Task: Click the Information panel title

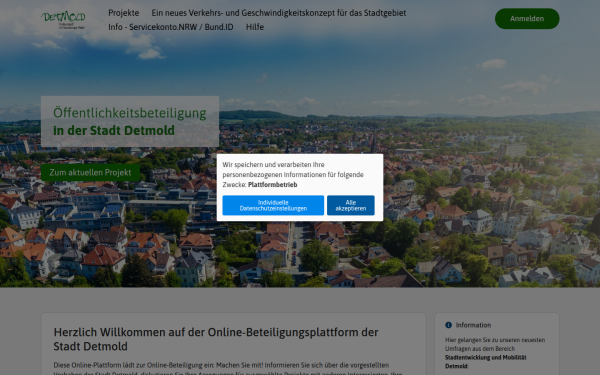Action: (x=473, y=325)
